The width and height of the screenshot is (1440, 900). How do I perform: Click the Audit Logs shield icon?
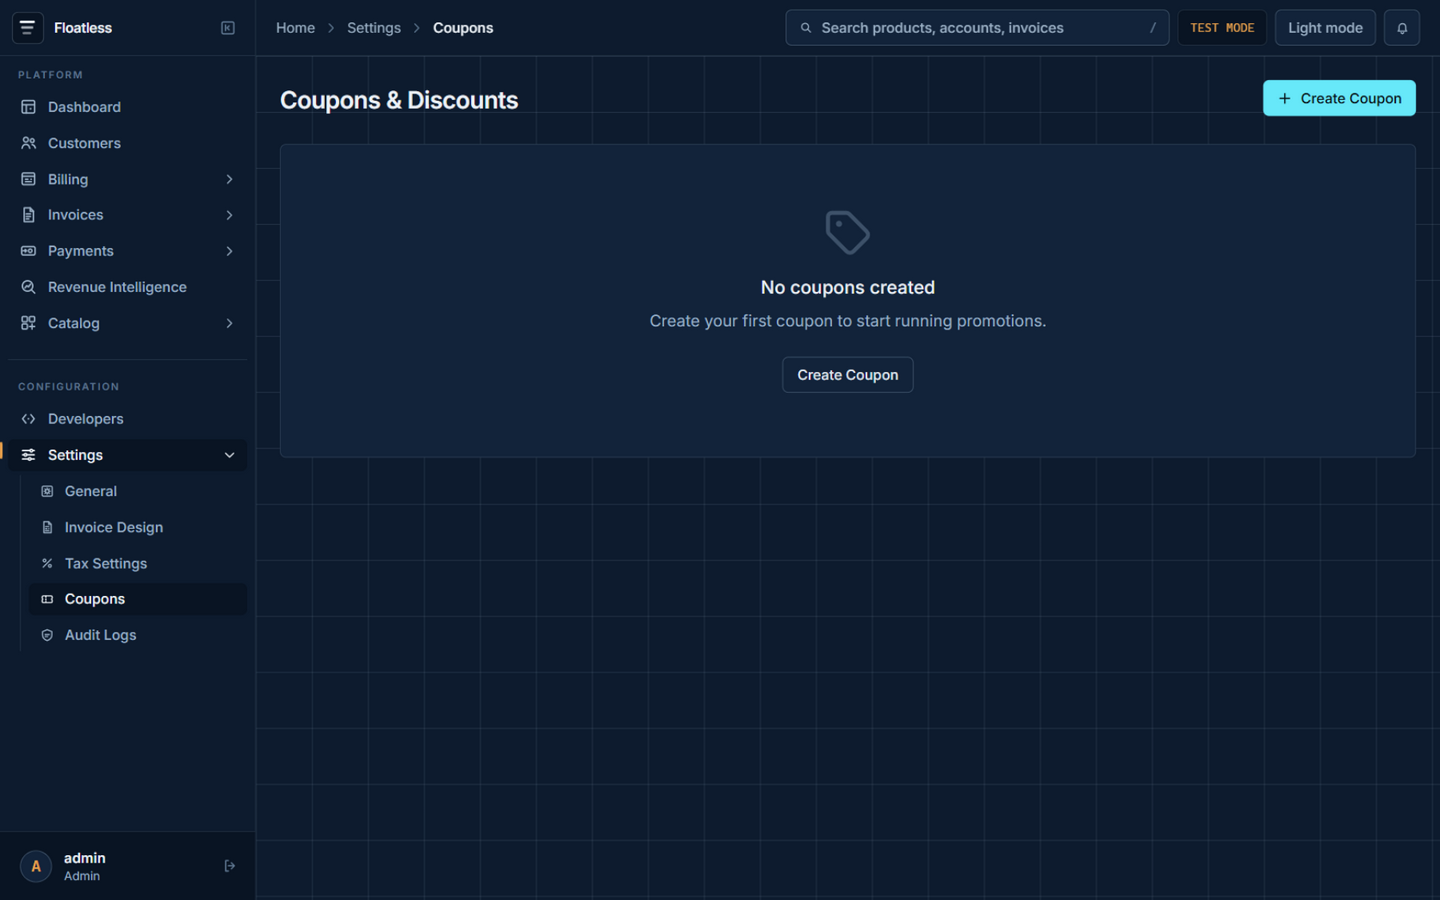(x=47, y=635)
